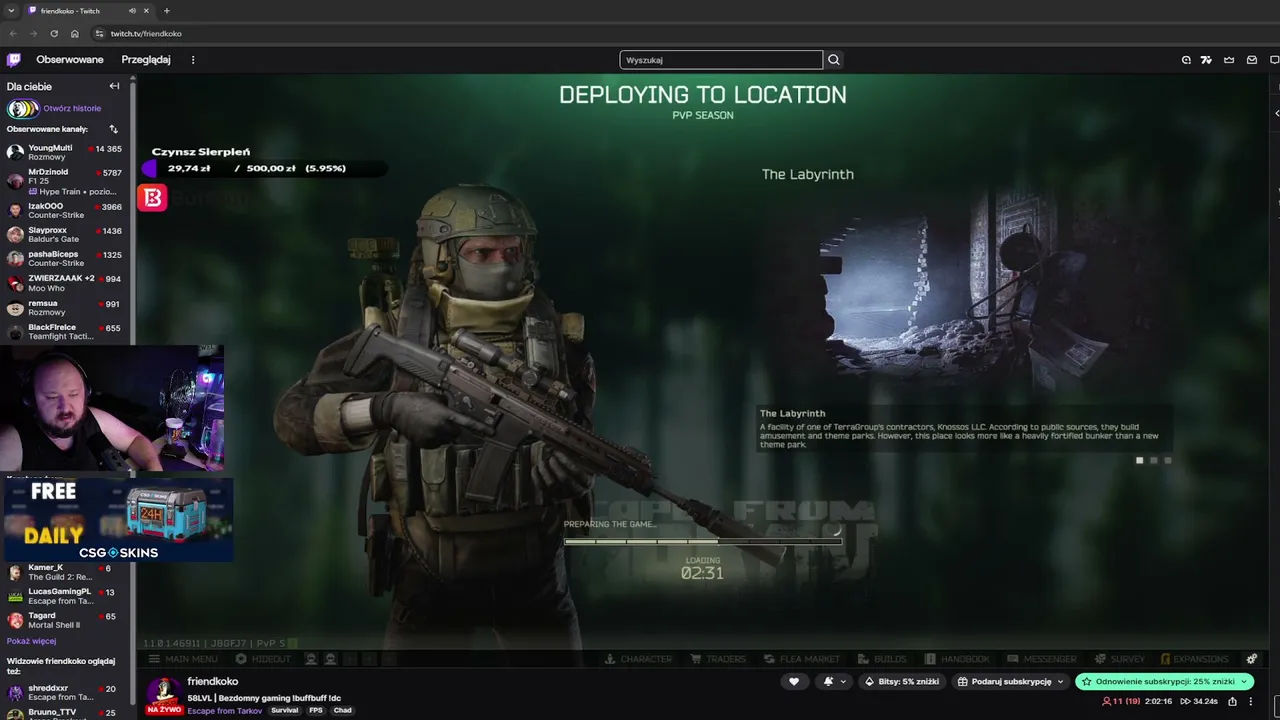Click the Labyrinth location preview image
1280x720 pixels.
[965, 290]
